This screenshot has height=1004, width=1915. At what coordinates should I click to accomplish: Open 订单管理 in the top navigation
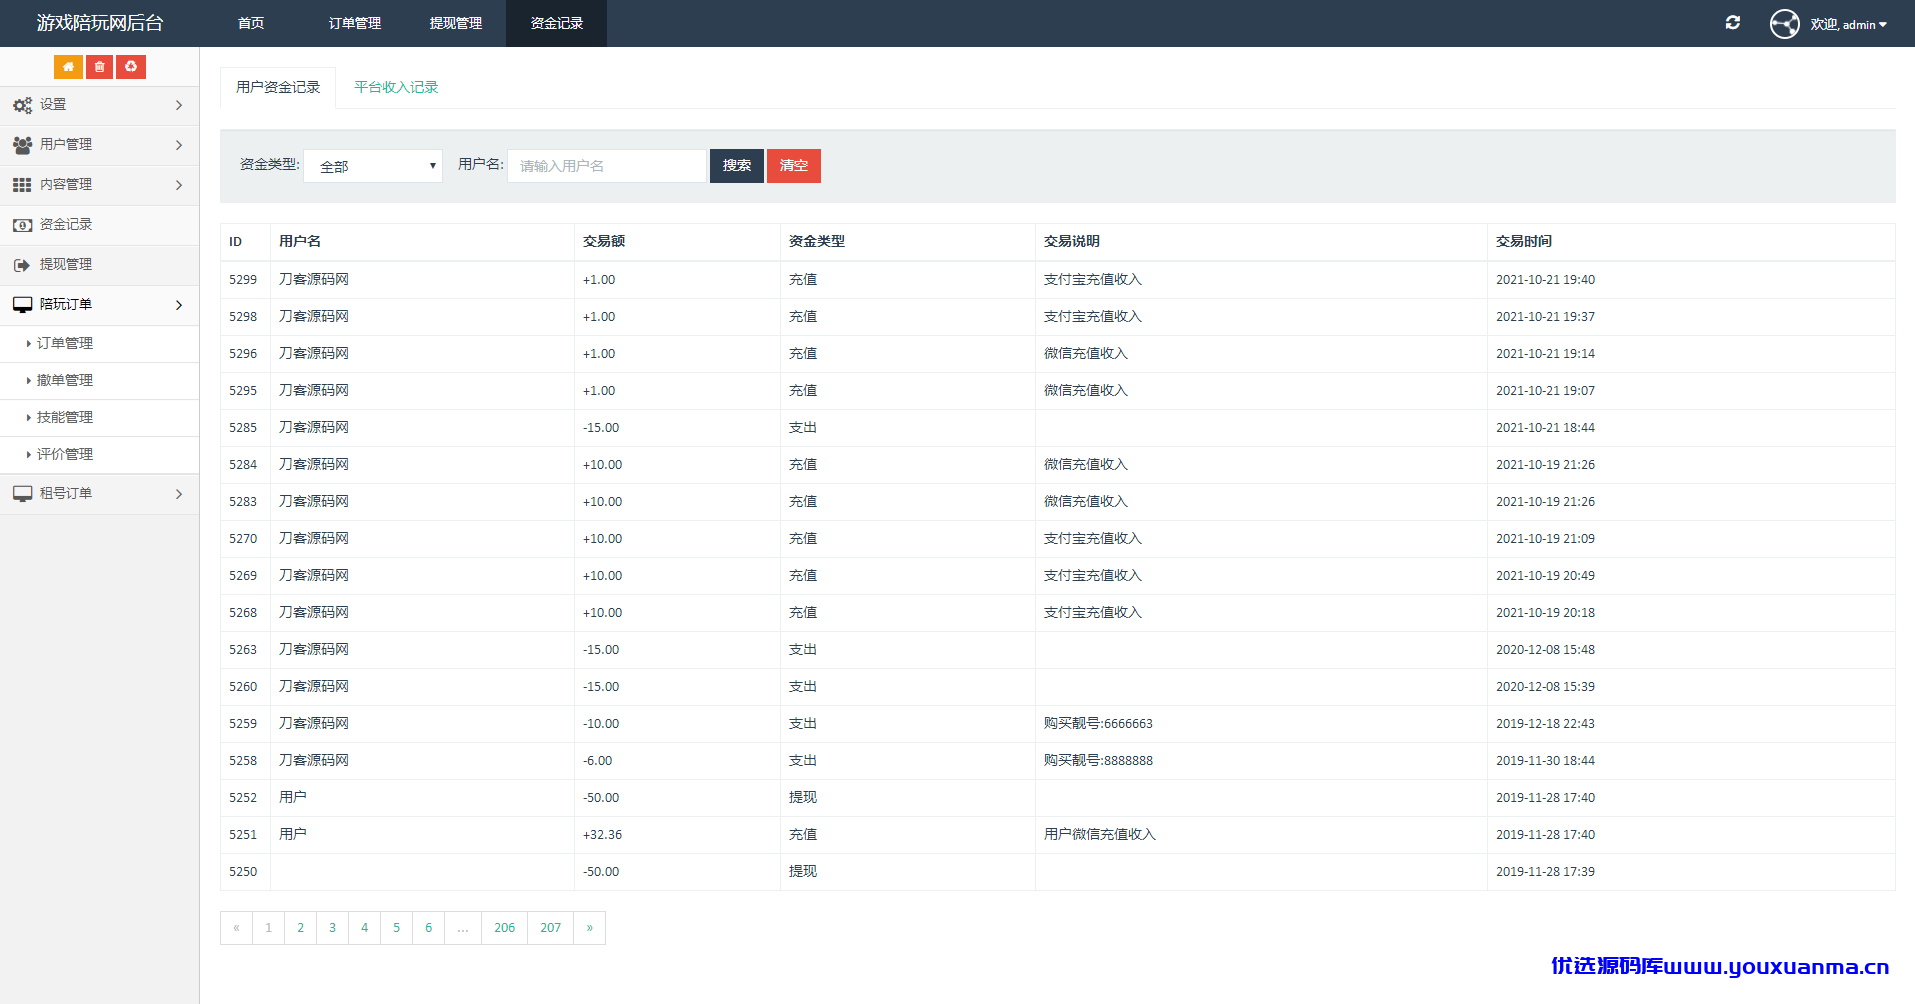[x=355, y=23]
